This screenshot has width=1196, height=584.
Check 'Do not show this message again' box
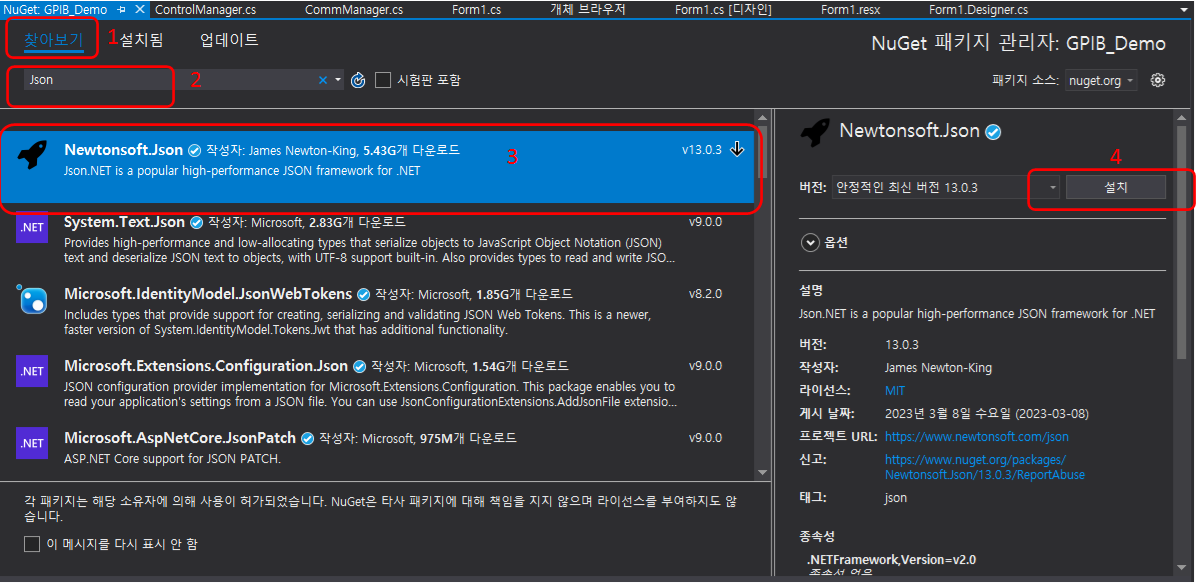point(32,544)
